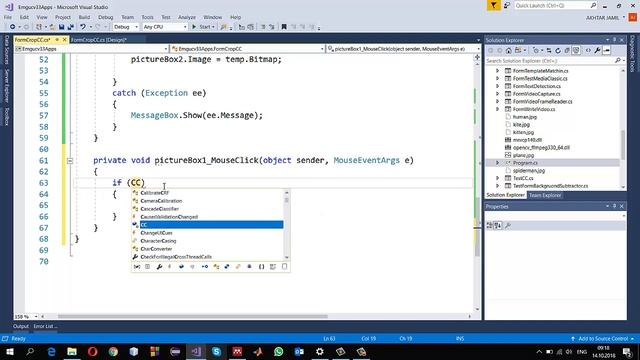640x360 pixels.
Task: Click the Windows Start button
Action: pyautogui.click(x=9, y=351)
